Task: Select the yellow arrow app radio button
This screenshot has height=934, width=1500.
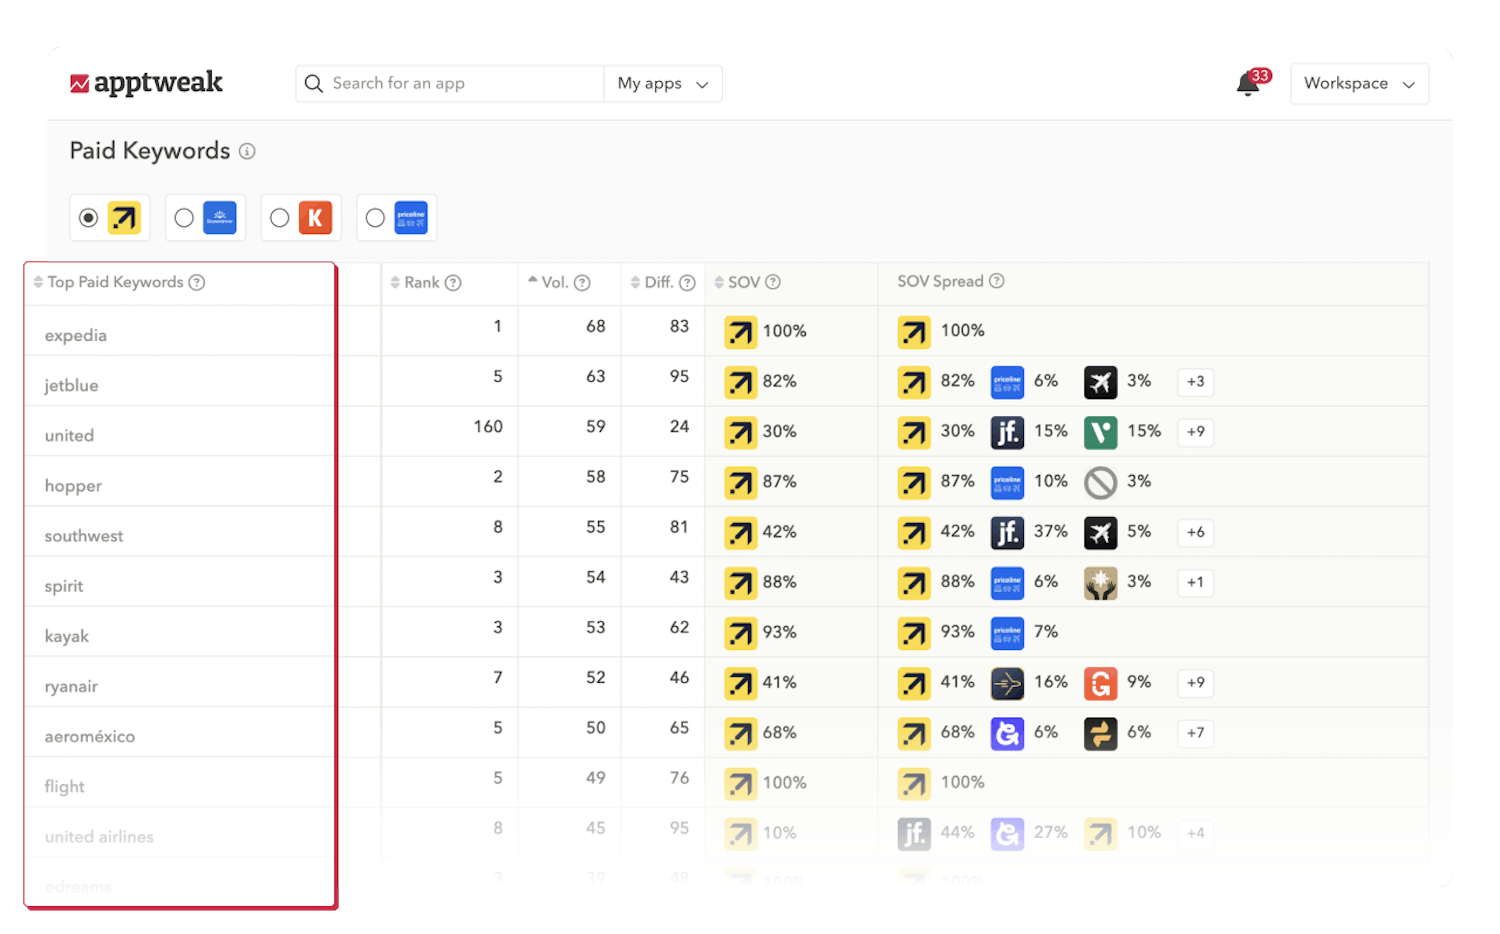Action: pyautogui.click(x=89, y=218)
